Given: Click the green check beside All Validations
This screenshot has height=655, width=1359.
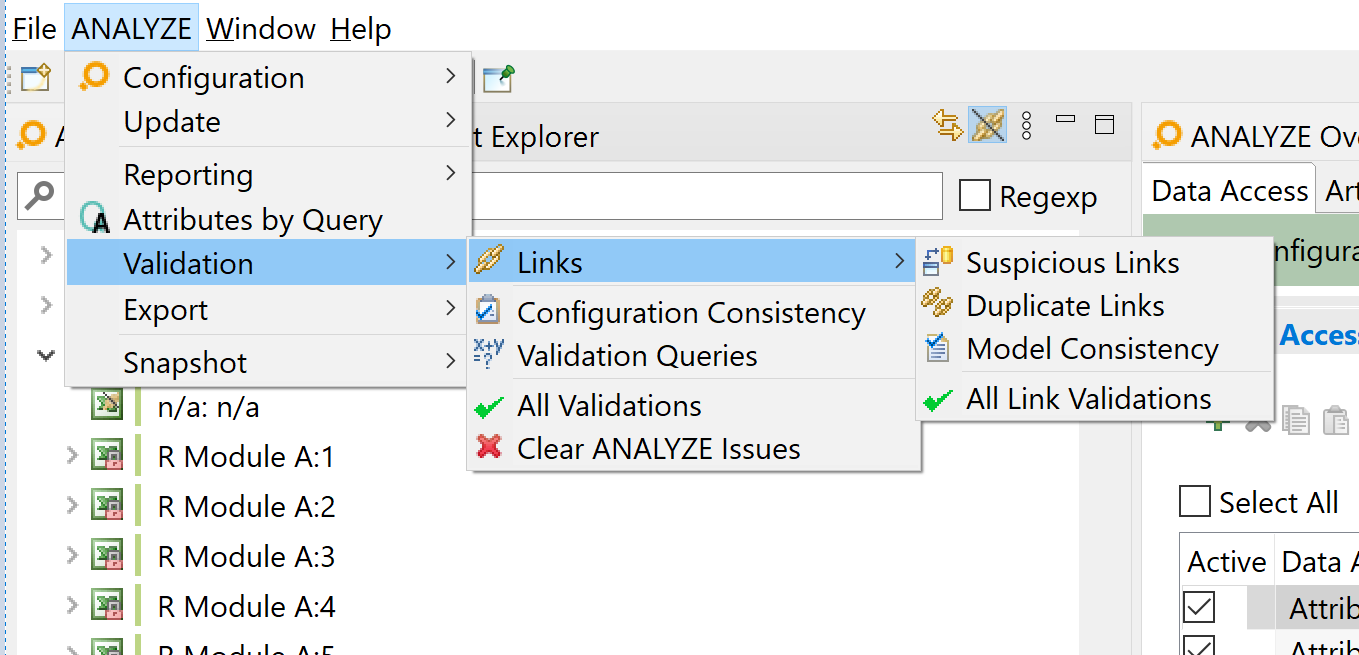Looking at the screenshot, I should pyautogui.click(x=488, y=406).
